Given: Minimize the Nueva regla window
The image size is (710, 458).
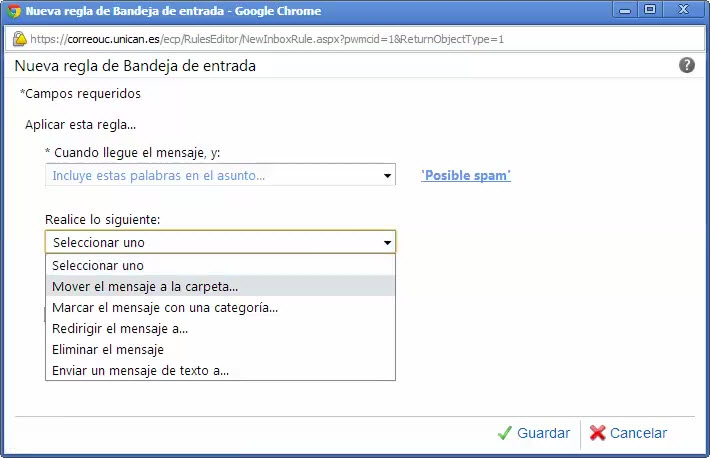Looking at the screenshot, I should point(625,10).
